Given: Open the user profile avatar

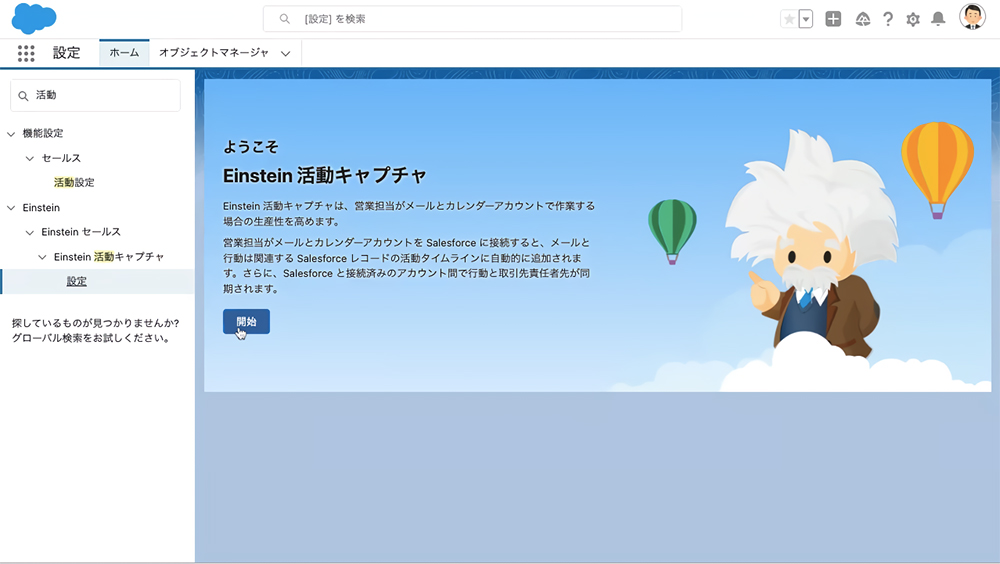Looking at the screenshot, I should coord(972,17).
